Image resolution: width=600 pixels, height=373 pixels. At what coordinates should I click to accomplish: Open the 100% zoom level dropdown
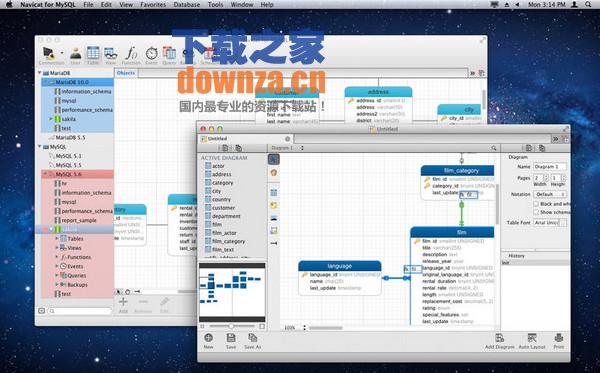tap(295, 328)
